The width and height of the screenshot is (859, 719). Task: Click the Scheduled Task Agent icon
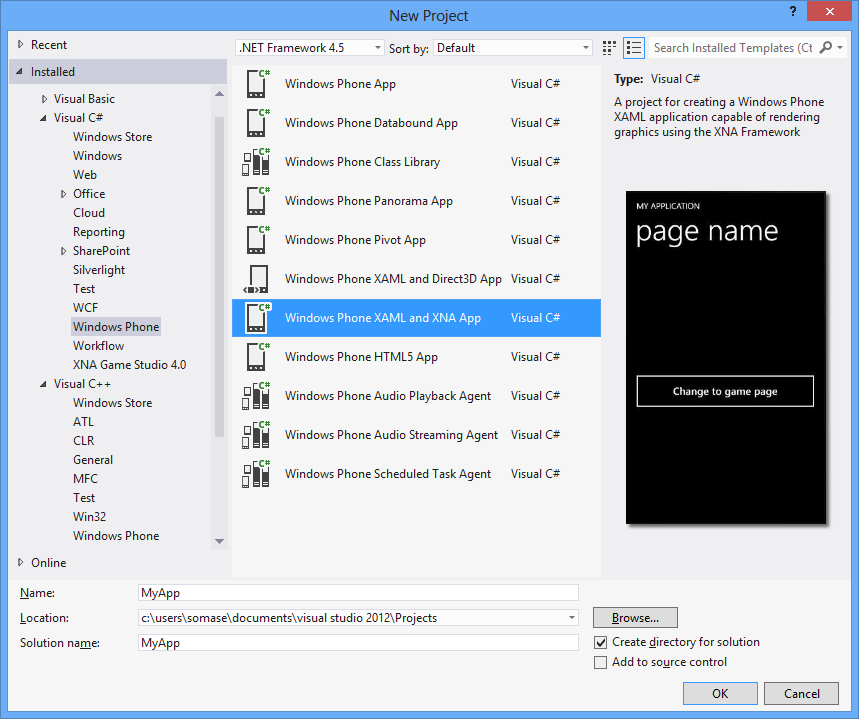tap(256, 473)
